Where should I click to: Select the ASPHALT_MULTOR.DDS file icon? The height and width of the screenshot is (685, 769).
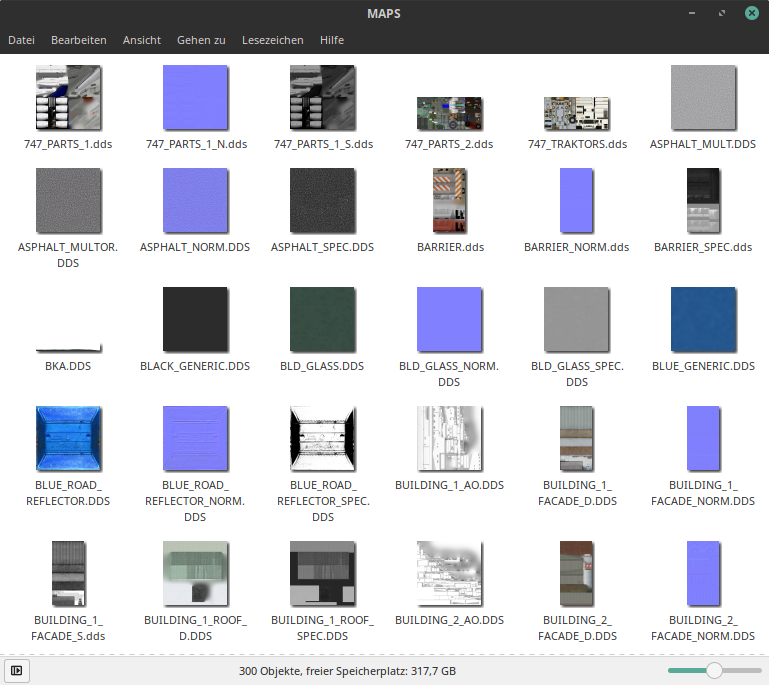point(68,200)
